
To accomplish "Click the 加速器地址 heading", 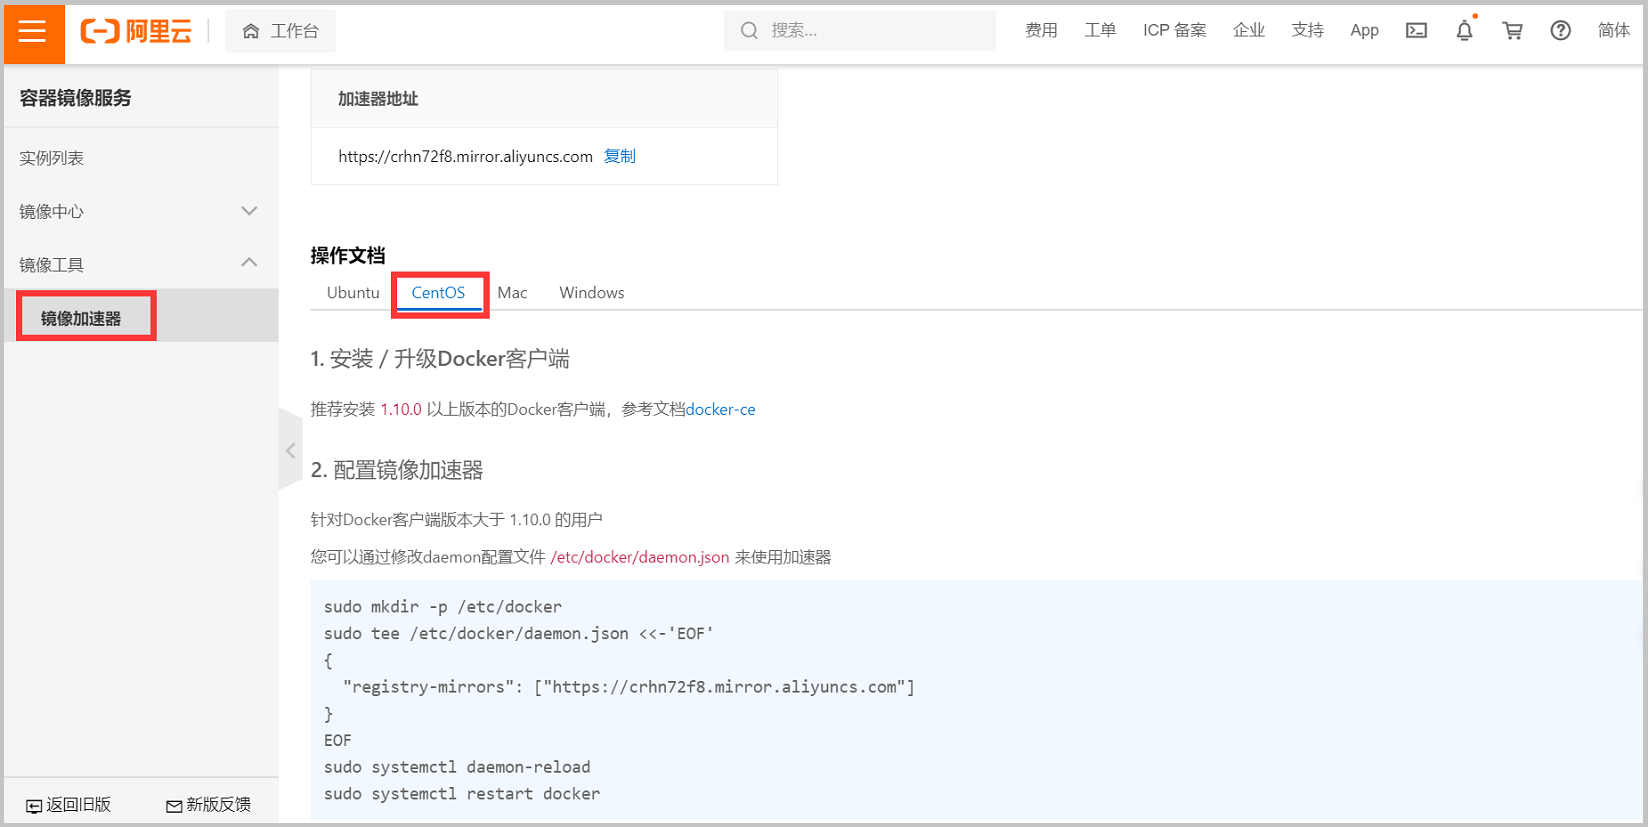I will 378,99.
